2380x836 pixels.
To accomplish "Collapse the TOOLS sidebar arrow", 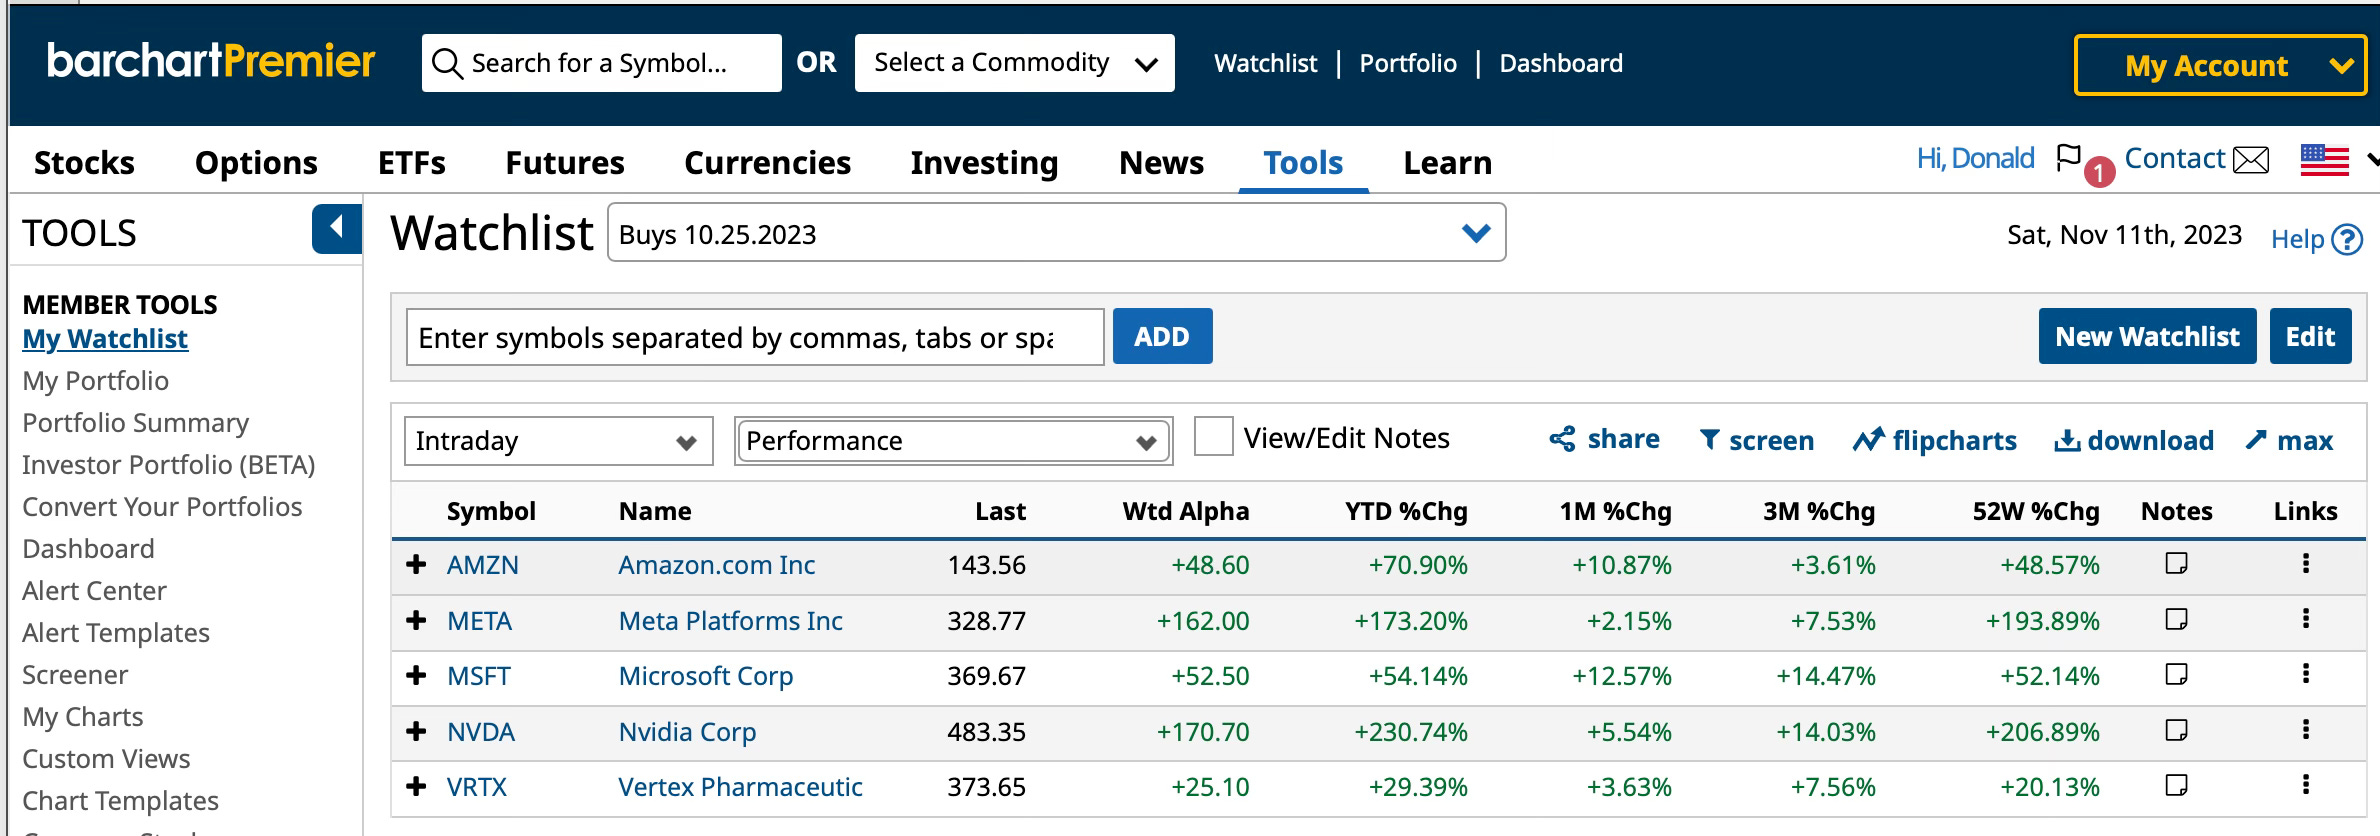I will point(337,228).
